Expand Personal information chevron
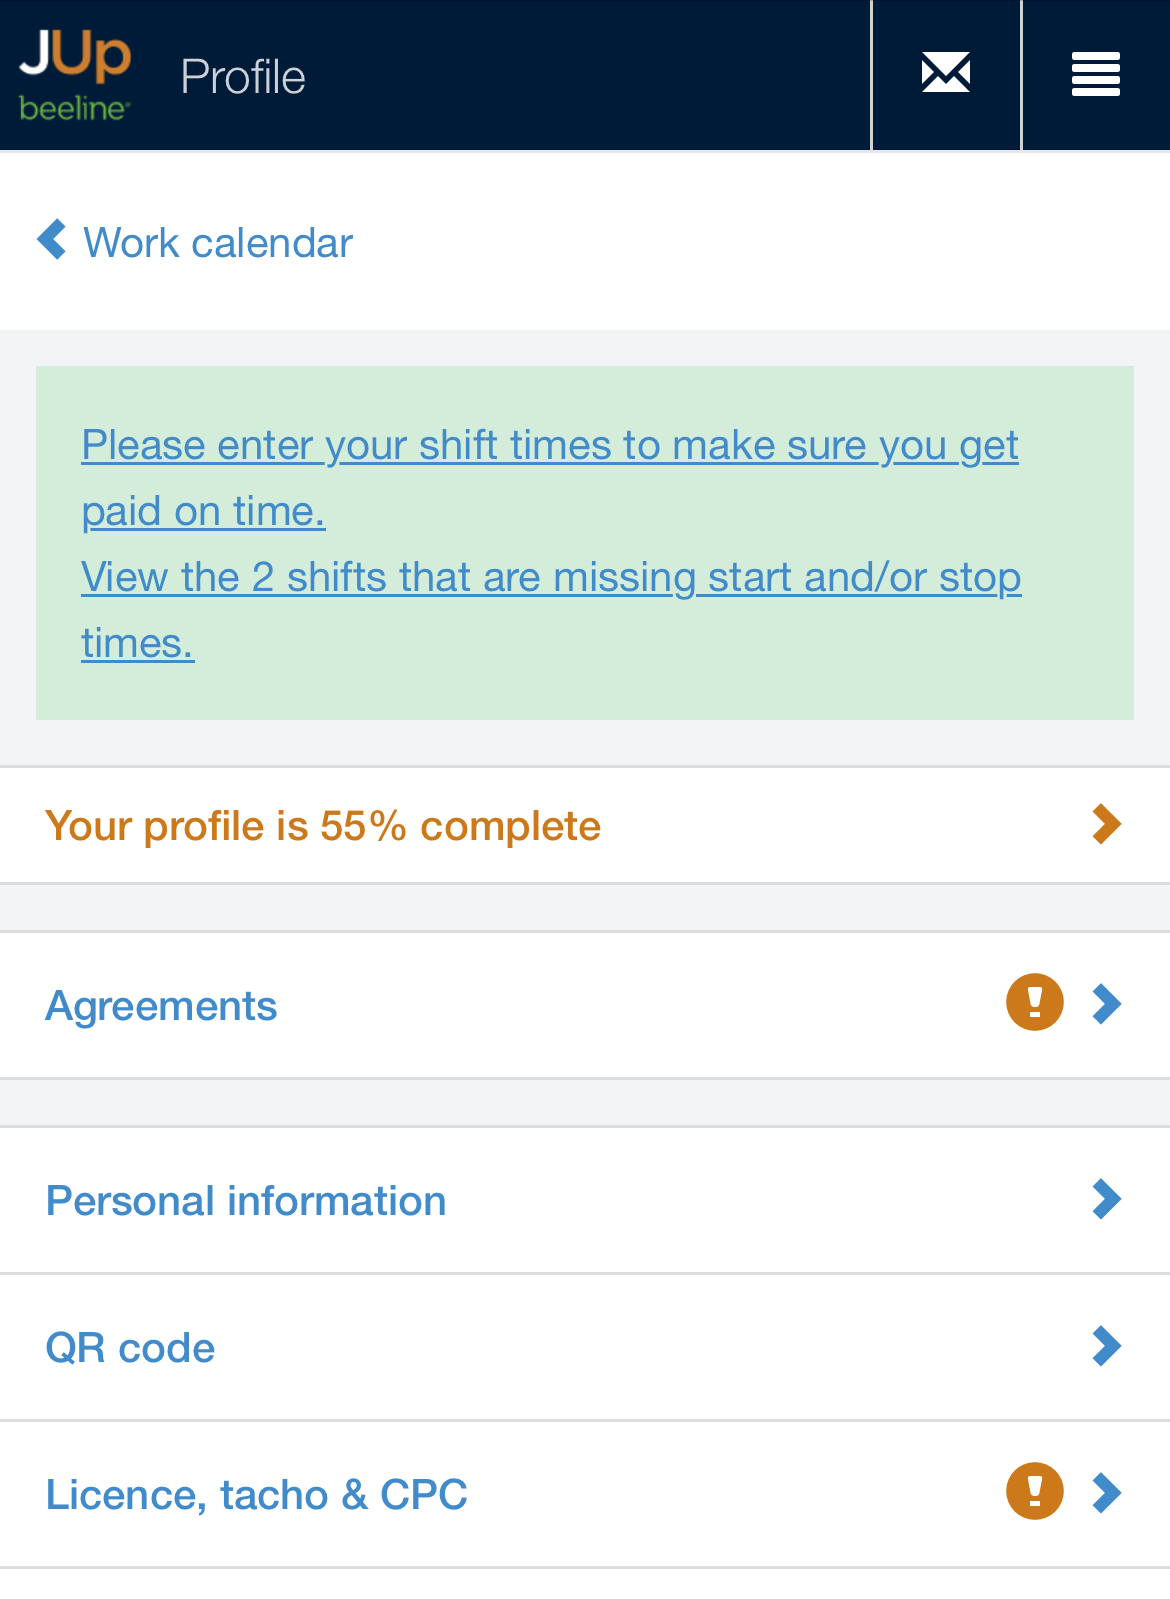Image resolution: width=1170 pixels, height=1599 pixels. [x=1106, y=1199]
